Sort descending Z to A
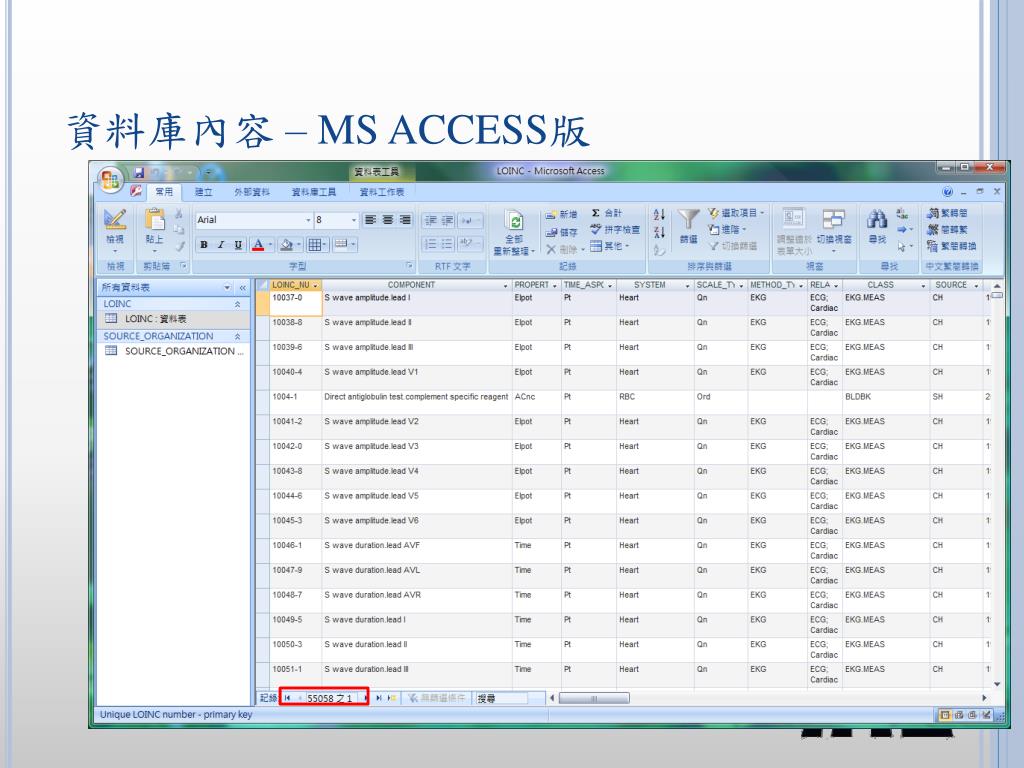 click(x=659, y=232)
